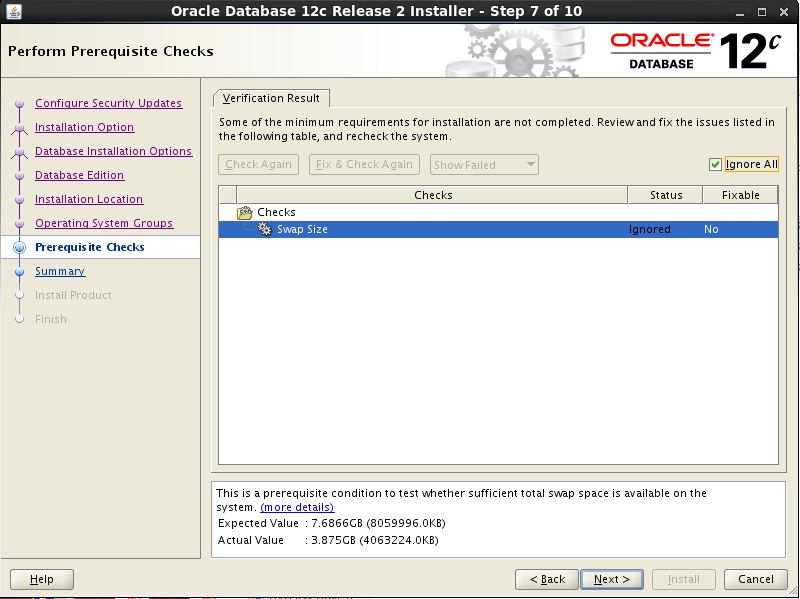Select the Checks root tree row
The height and width of the screenshot is (599, 800).
coord(498,212)
